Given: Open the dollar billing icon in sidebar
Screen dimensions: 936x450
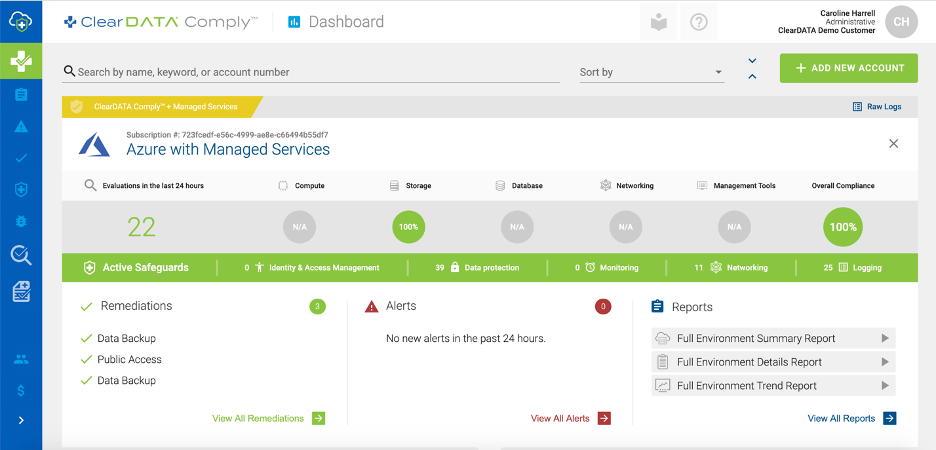Looking at the screenshot, I should 21,391.
